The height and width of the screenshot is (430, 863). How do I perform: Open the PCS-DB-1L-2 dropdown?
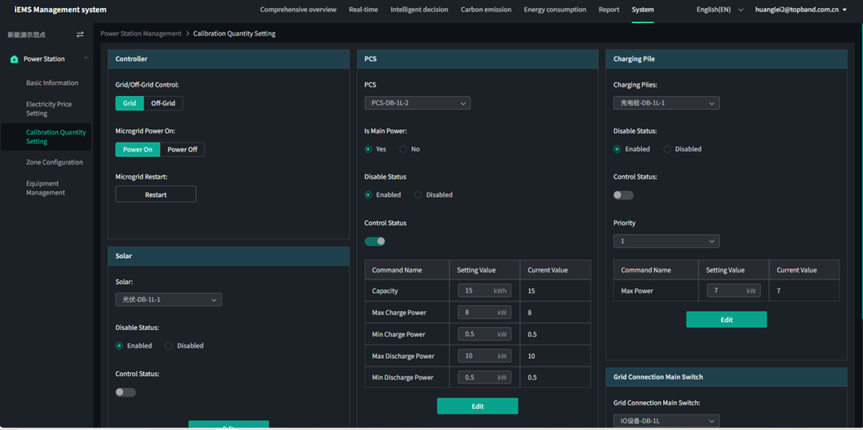(x=417, y=103)
